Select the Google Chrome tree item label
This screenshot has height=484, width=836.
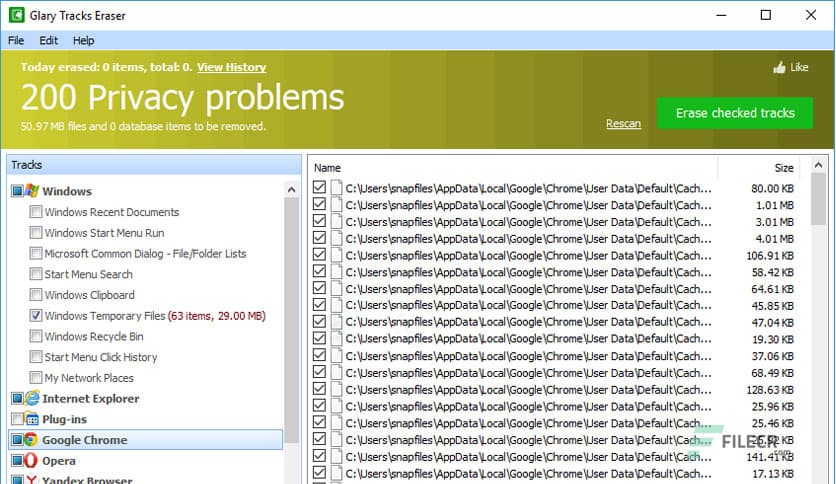[85, 440]
